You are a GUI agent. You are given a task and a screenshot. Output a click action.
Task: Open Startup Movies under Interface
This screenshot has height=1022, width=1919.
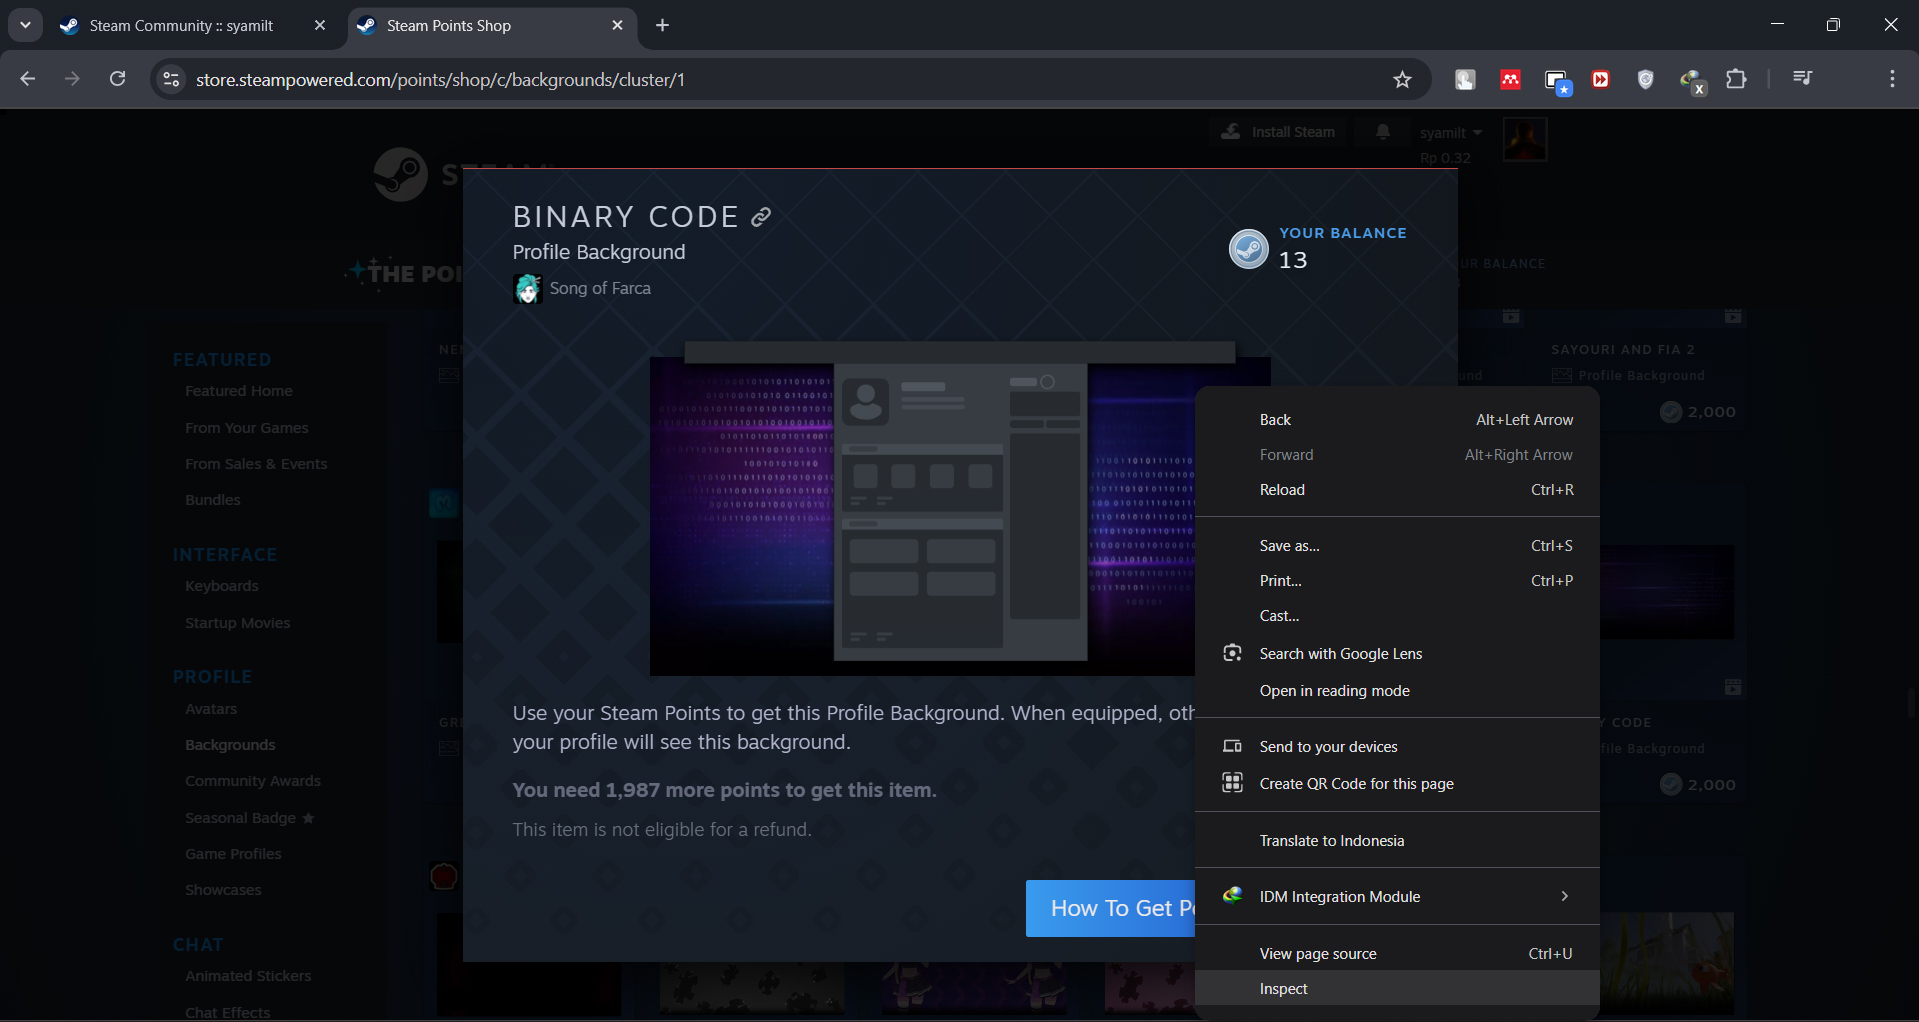click(x=238, y=623)
